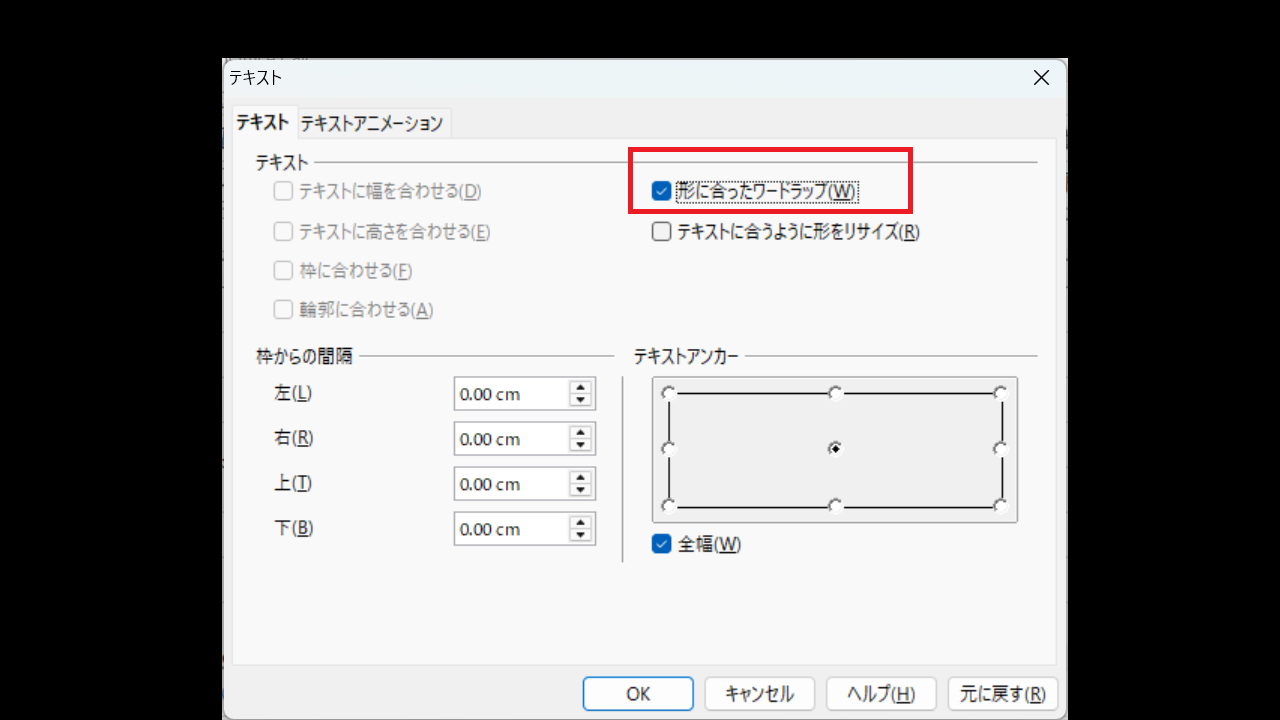Decrease 下 spacing with down arrow
The image size is (1280, 720).
click(580, 536)
